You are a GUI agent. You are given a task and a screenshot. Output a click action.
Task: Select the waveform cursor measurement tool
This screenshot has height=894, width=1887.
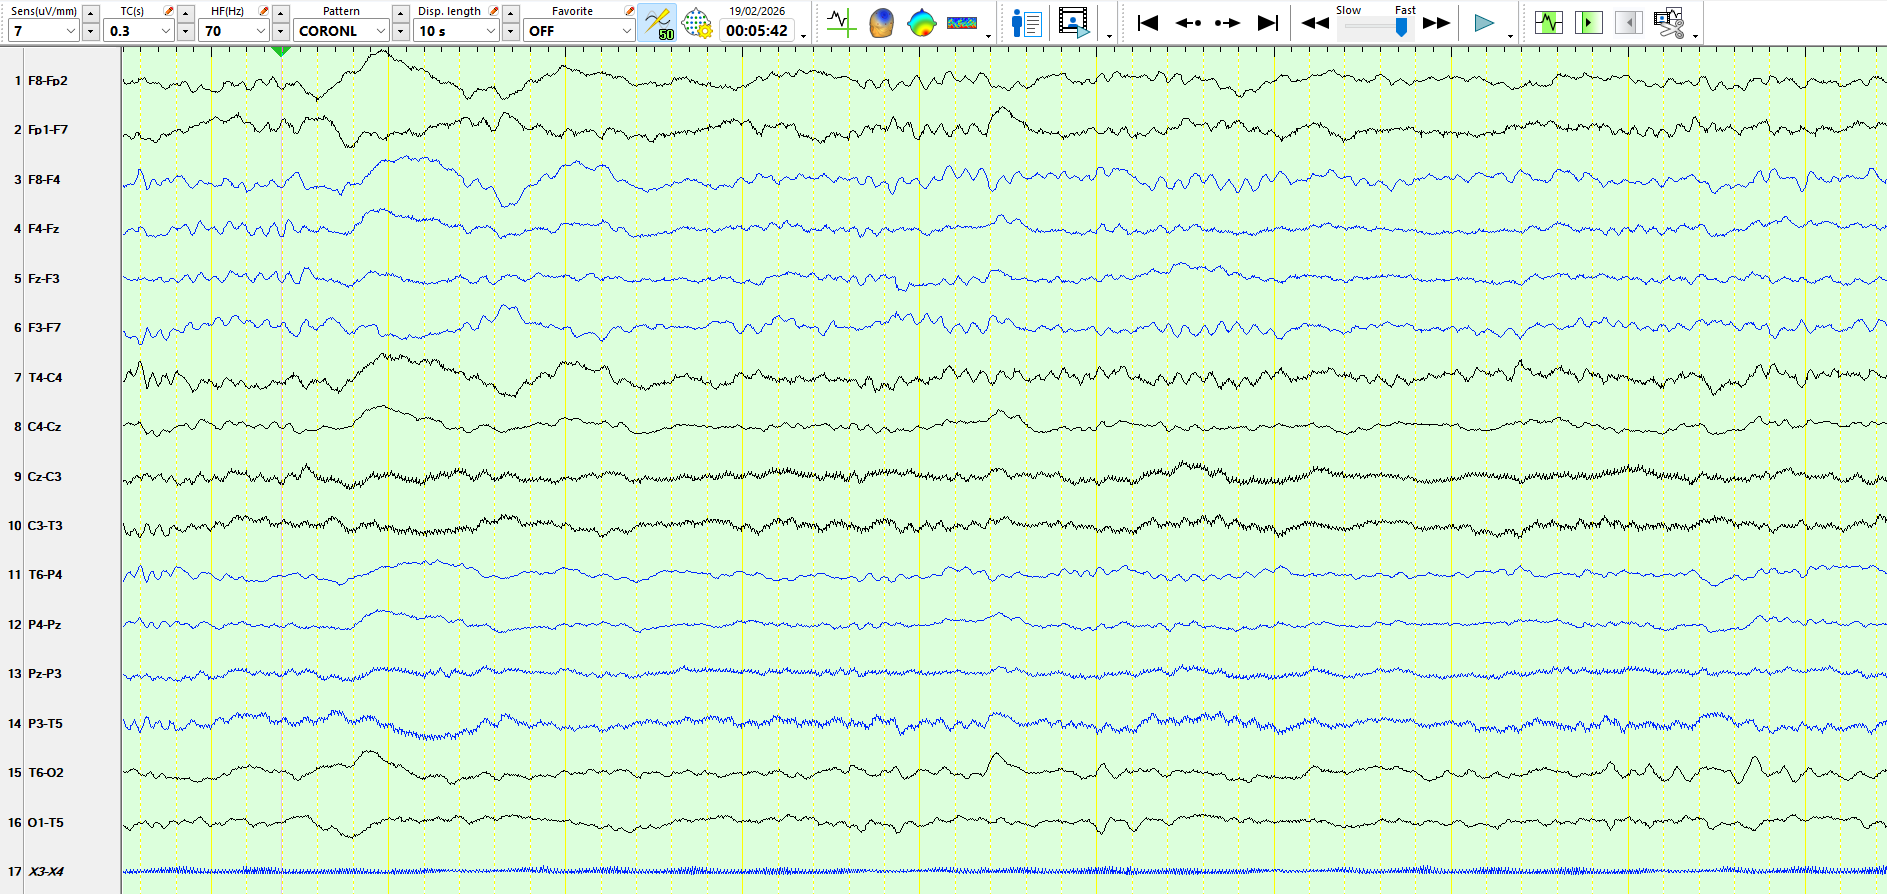[x=842, y=22]
